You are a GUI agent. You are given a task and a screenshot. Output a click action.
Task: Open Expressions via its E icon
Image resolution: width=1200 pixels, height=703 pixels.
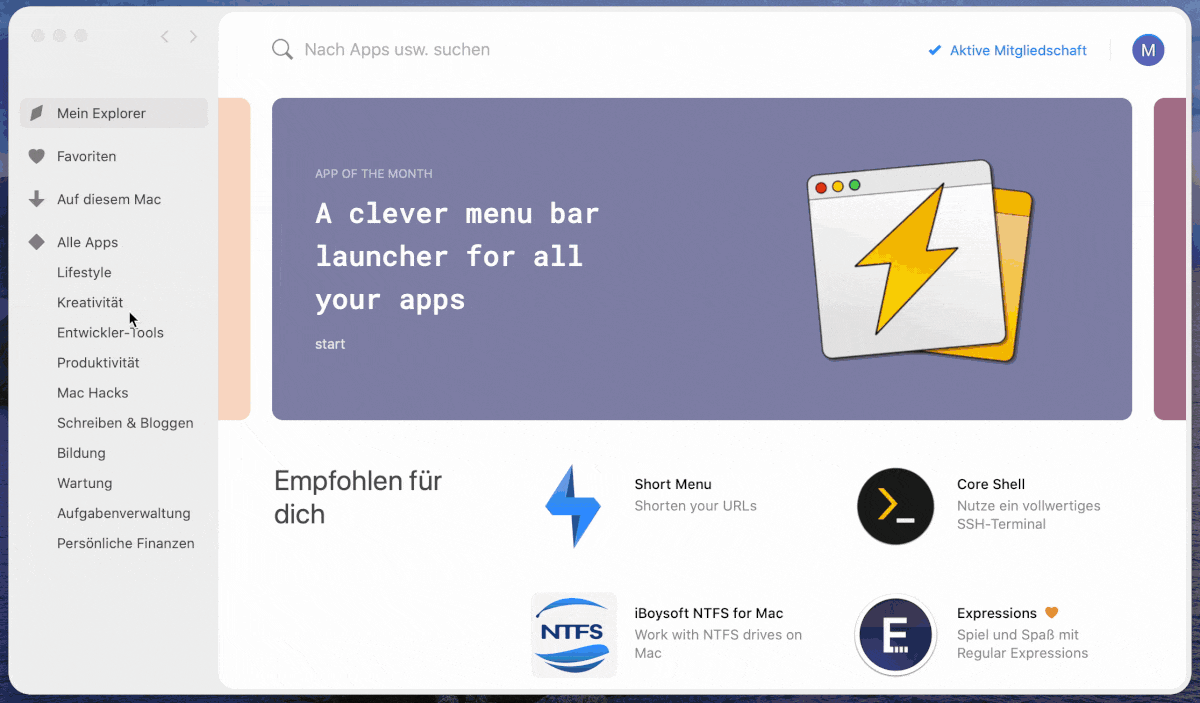click(895, 635)
